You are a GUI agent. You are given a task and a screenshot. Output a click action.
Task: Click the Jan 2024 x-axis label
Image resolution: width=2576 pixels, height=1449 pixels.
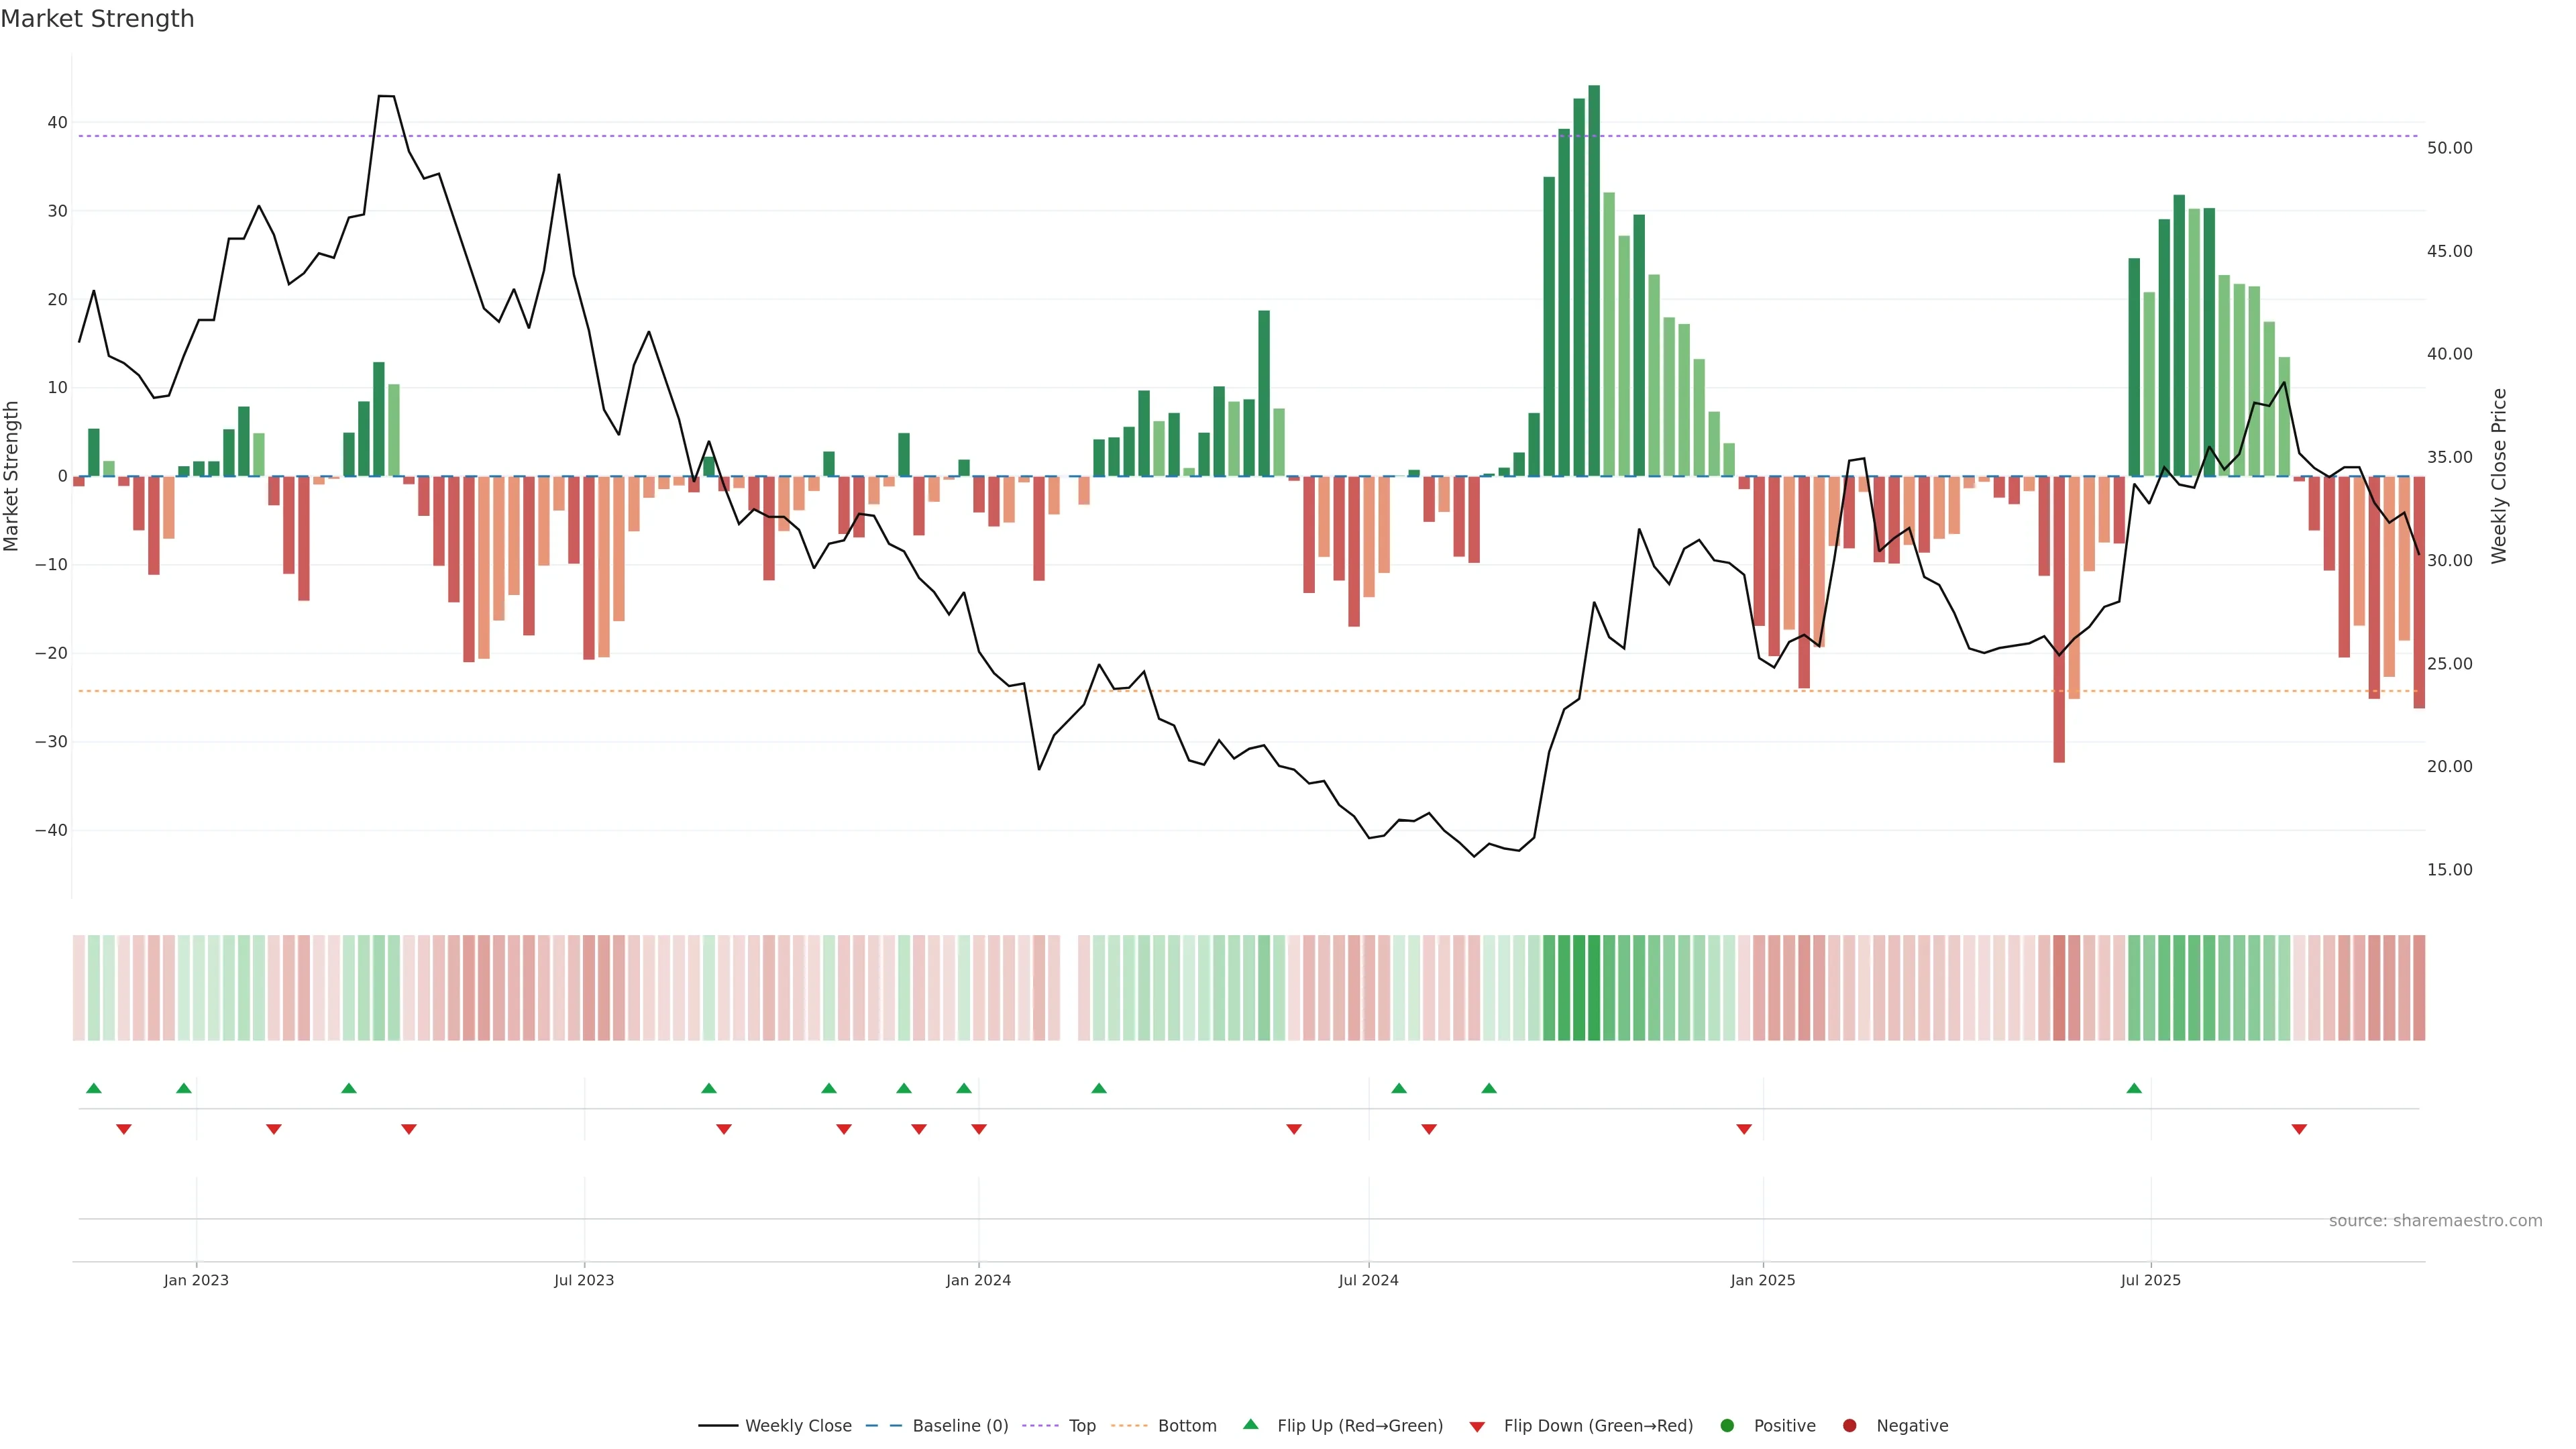coord(978,1280)
